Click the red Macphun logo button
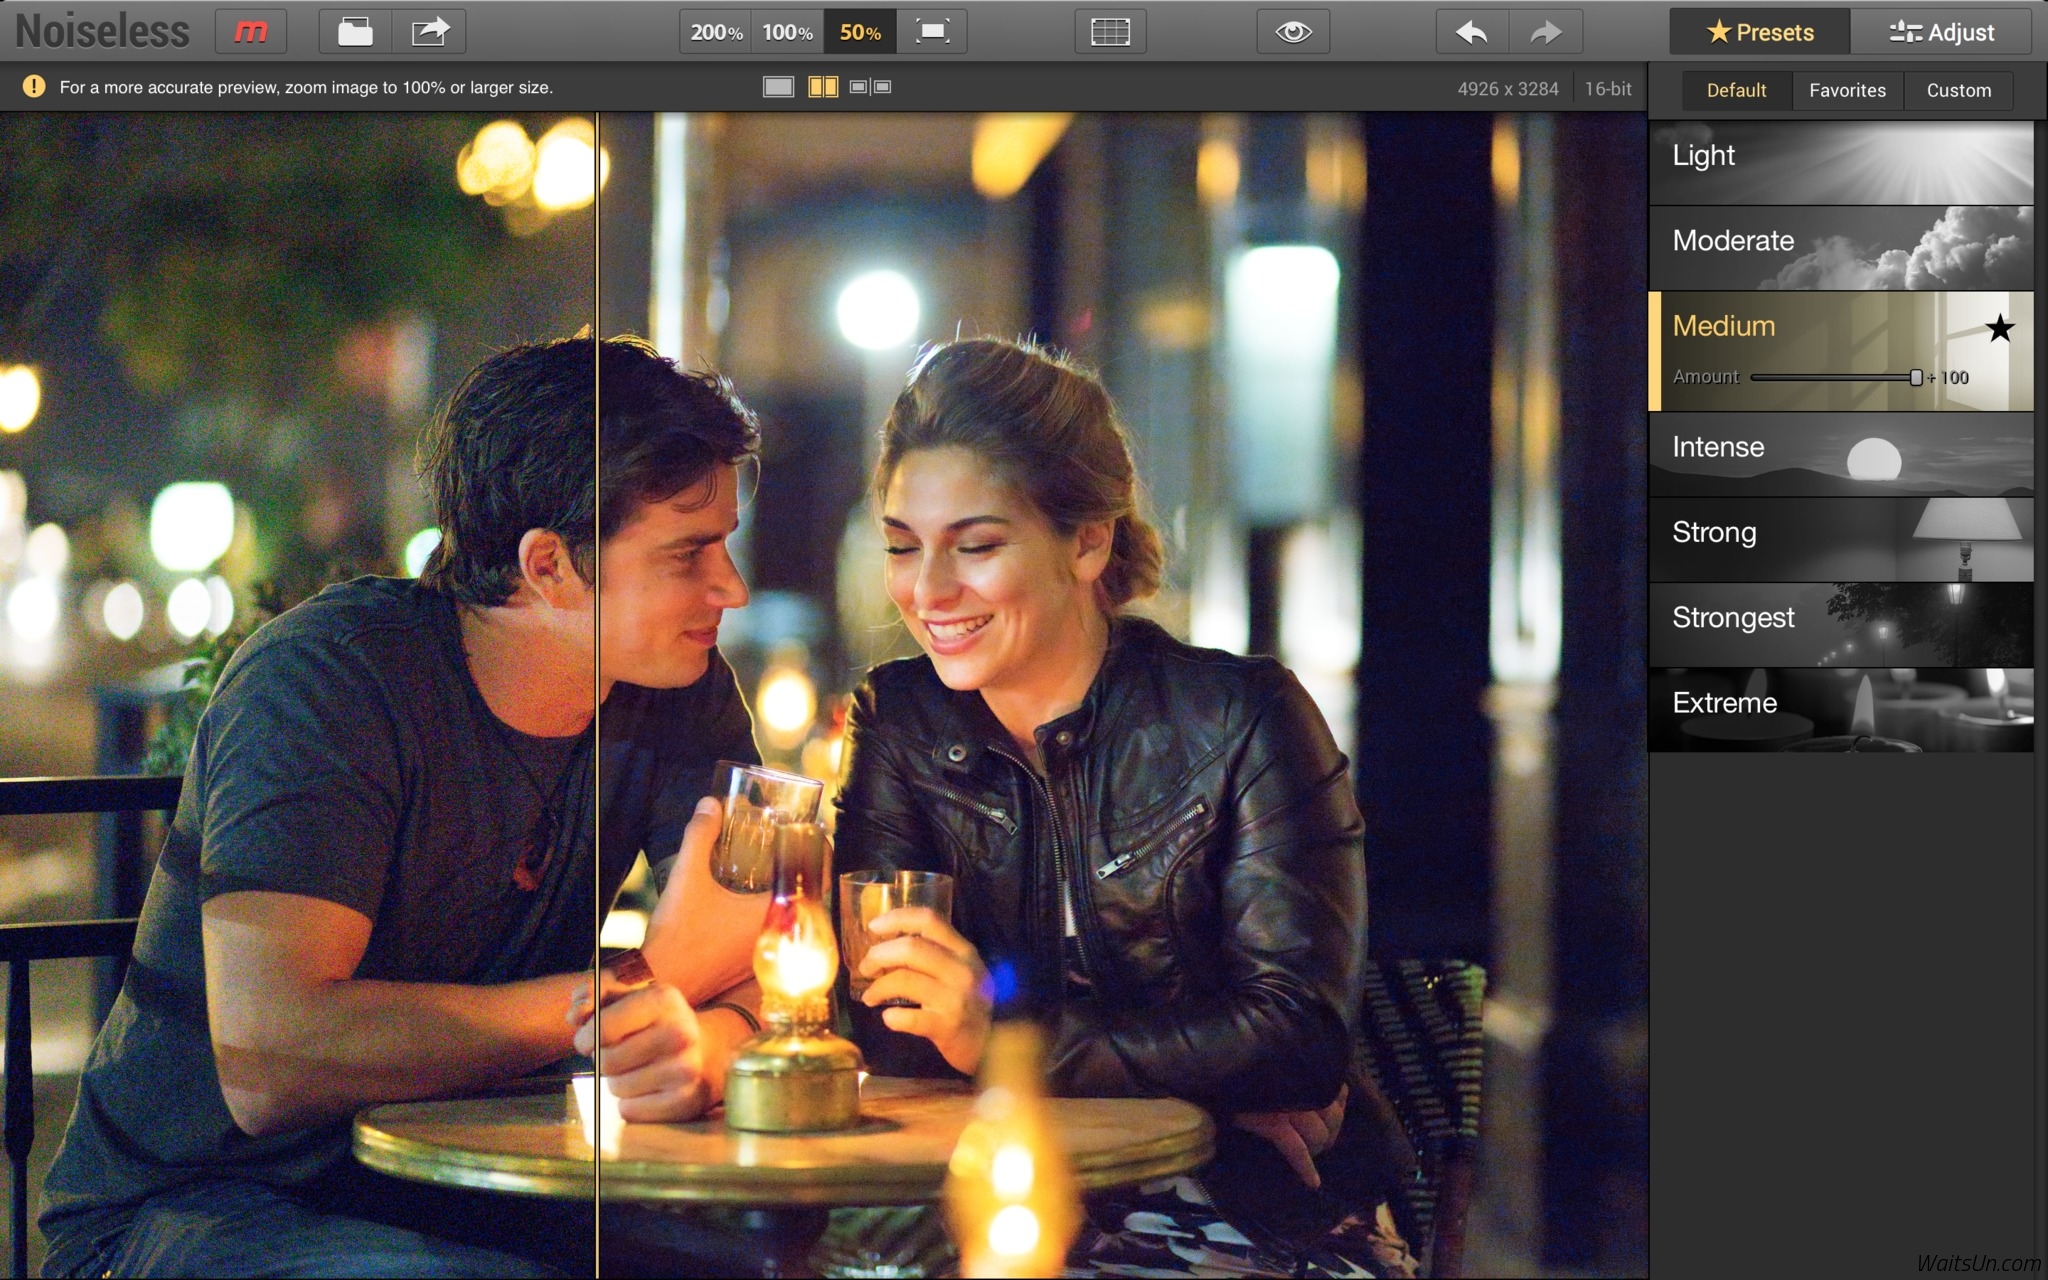This screenshot has height=1280, width=2048. coord(250,32)
